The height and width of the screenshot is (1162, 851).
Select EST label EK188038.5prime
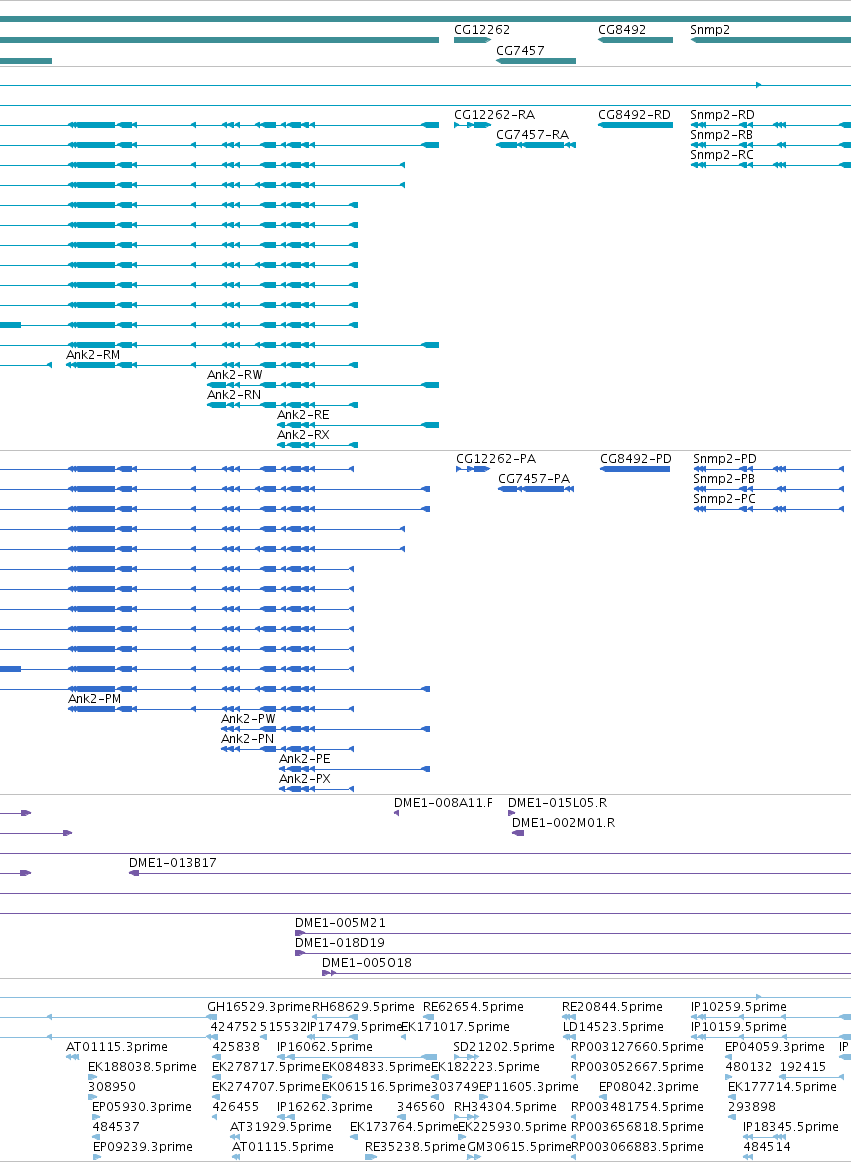click(142, 1066)
